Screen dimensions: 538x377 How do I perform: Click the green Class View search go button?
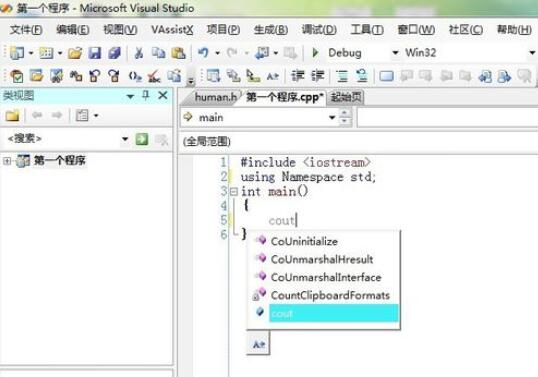pyautogui.click(x=142, y=139)
